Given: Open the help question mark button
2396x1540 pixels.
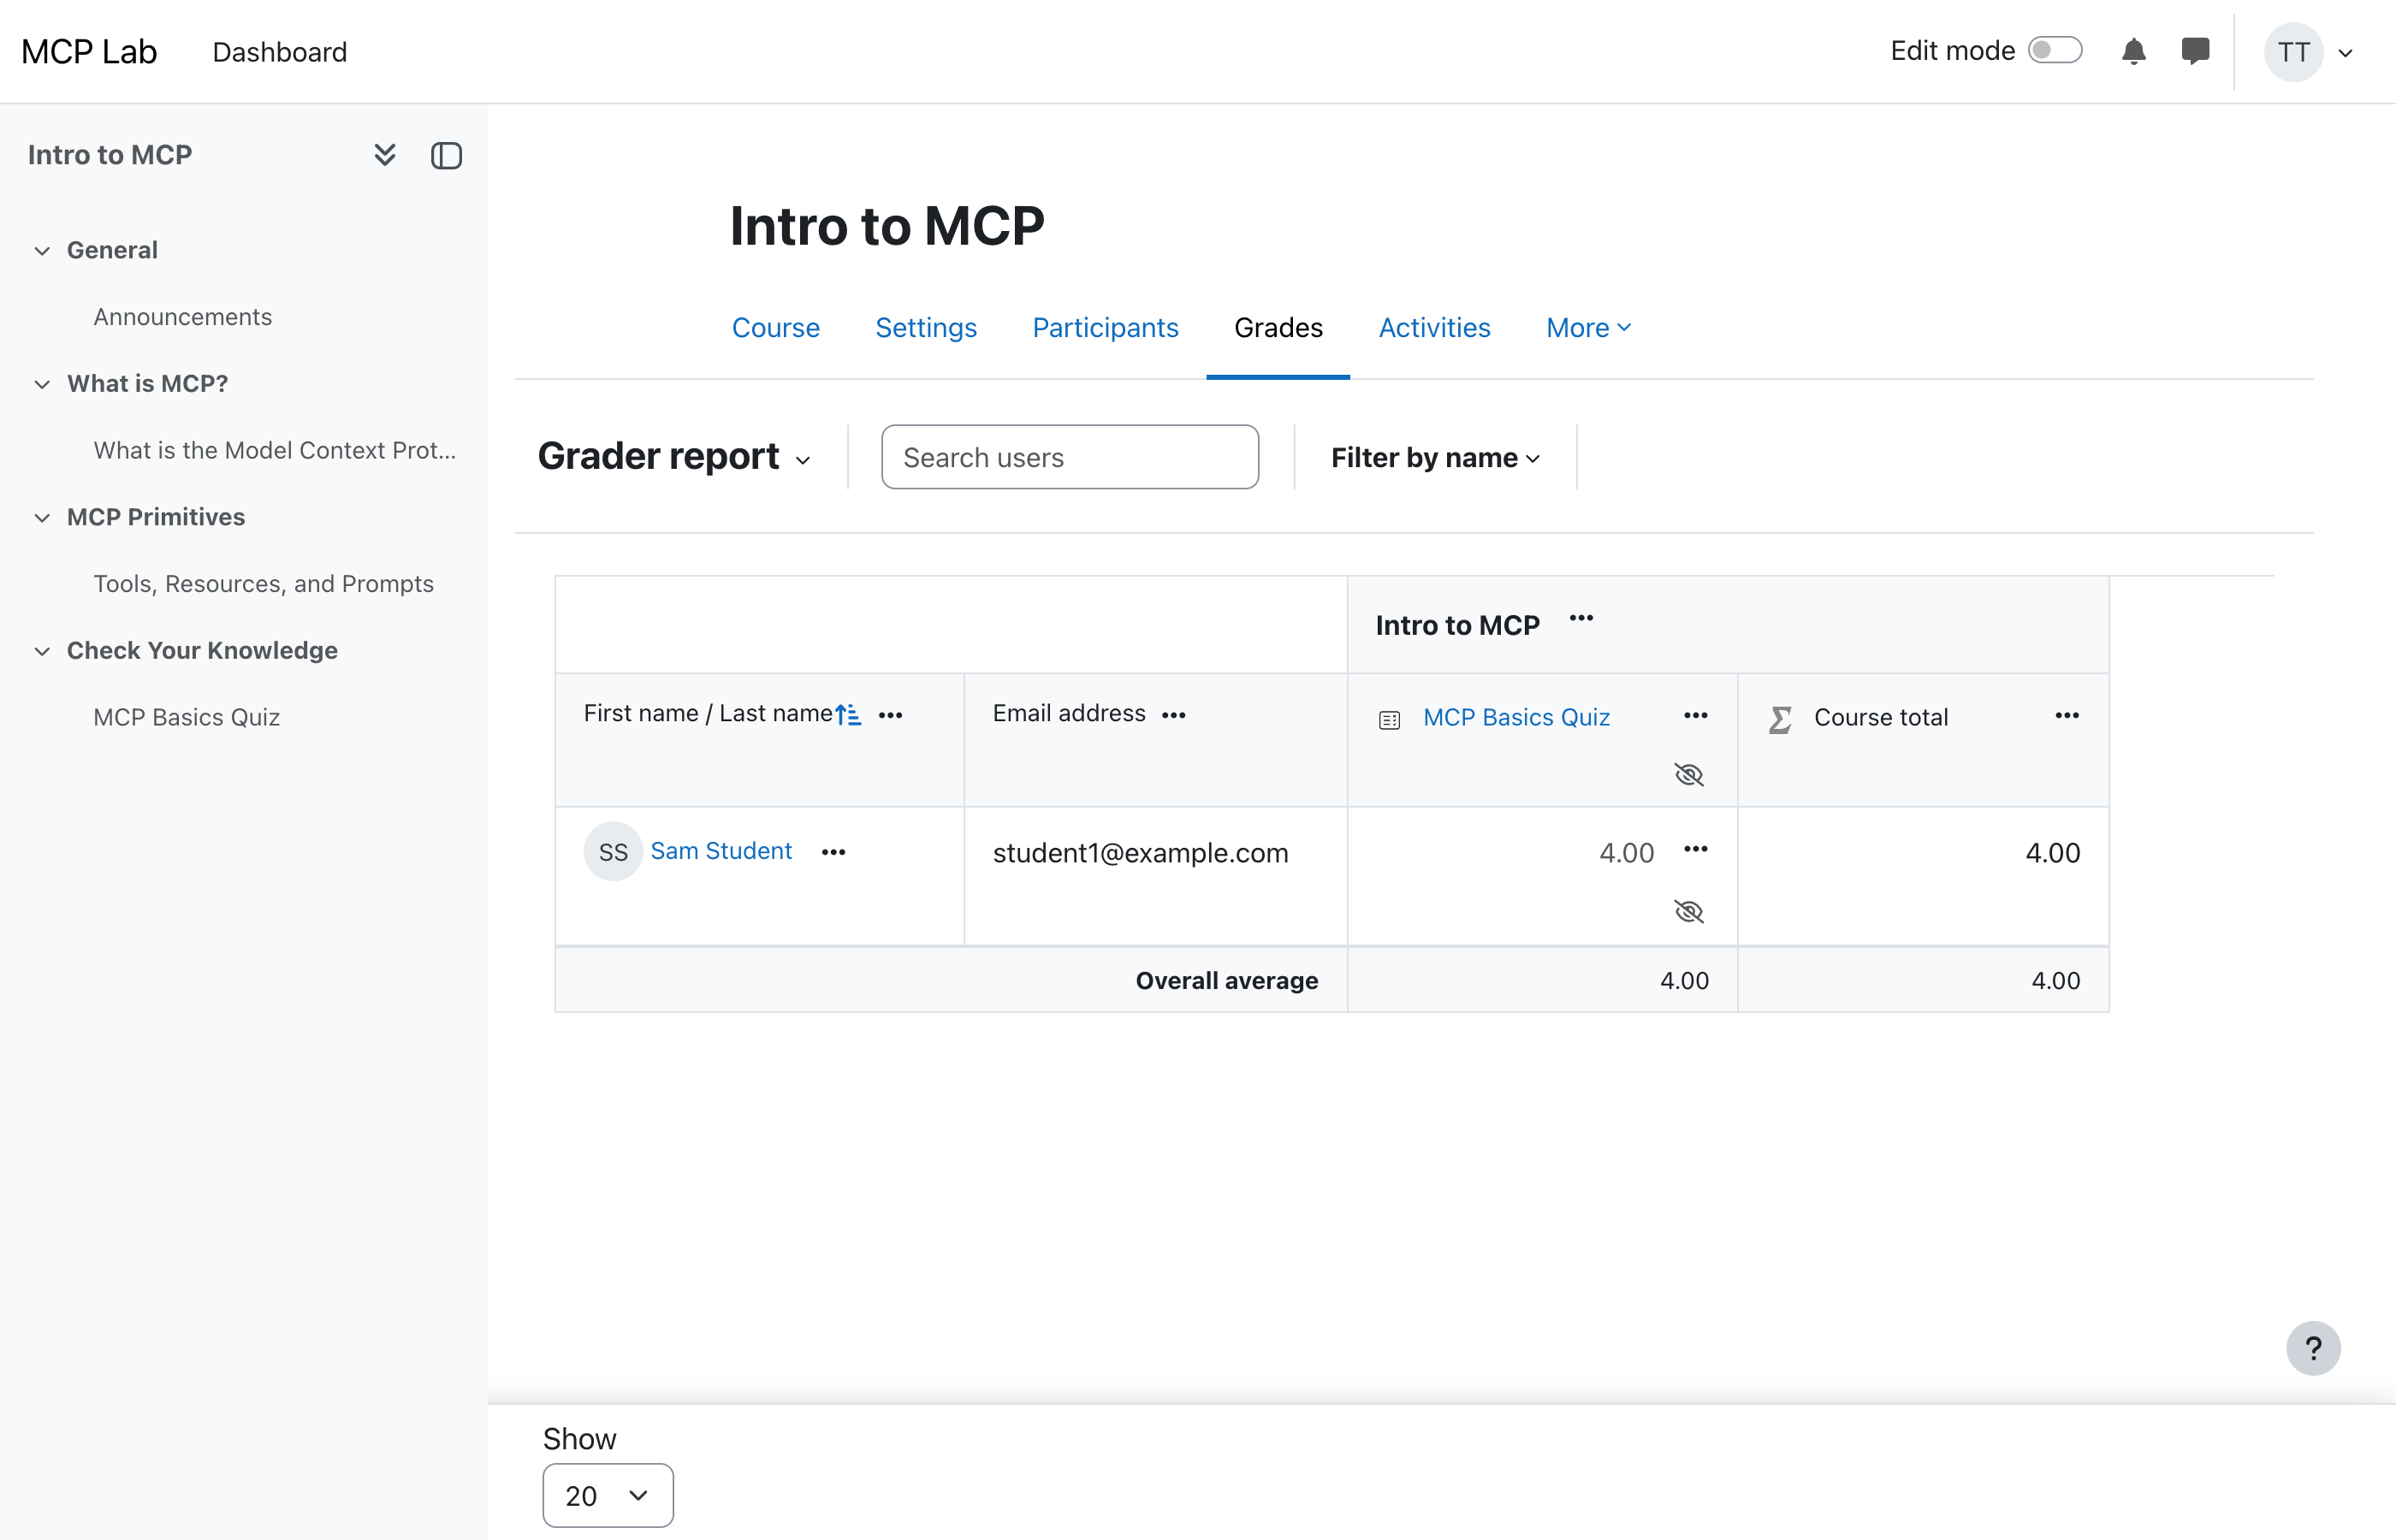Looking at the screenshot, I should pyautogui.click(x=2313, y=1348).
